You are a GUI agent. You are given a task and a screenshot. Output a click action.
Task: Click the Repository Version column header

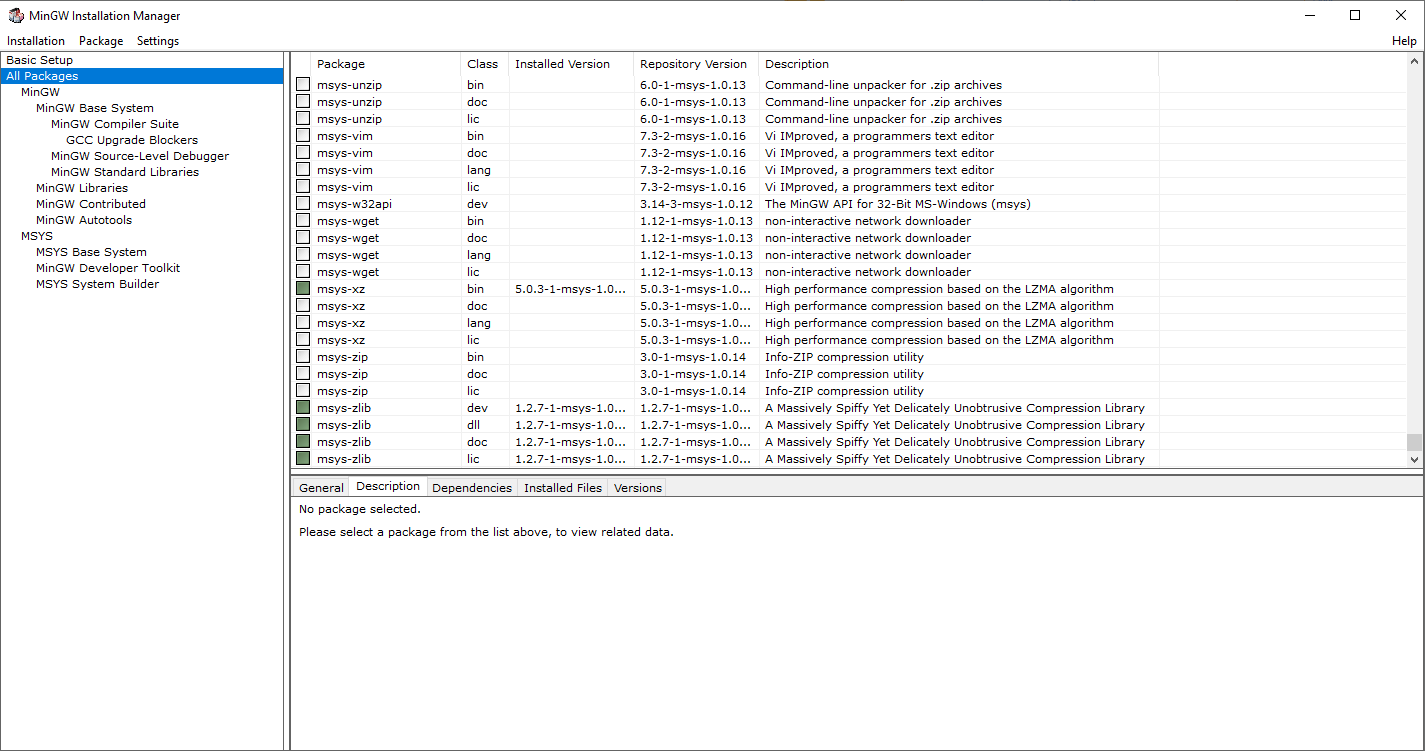[x=696, y=64]
